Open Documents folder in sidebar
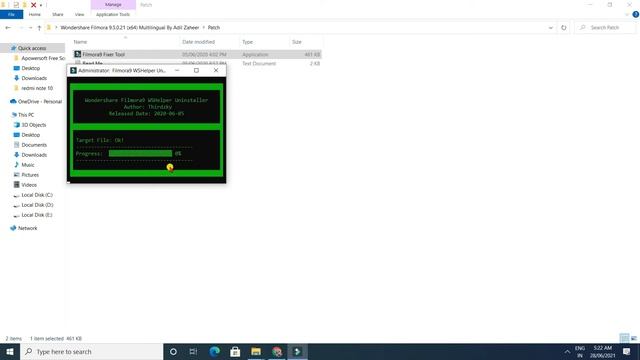640x360 pixels. coord(34,145)
